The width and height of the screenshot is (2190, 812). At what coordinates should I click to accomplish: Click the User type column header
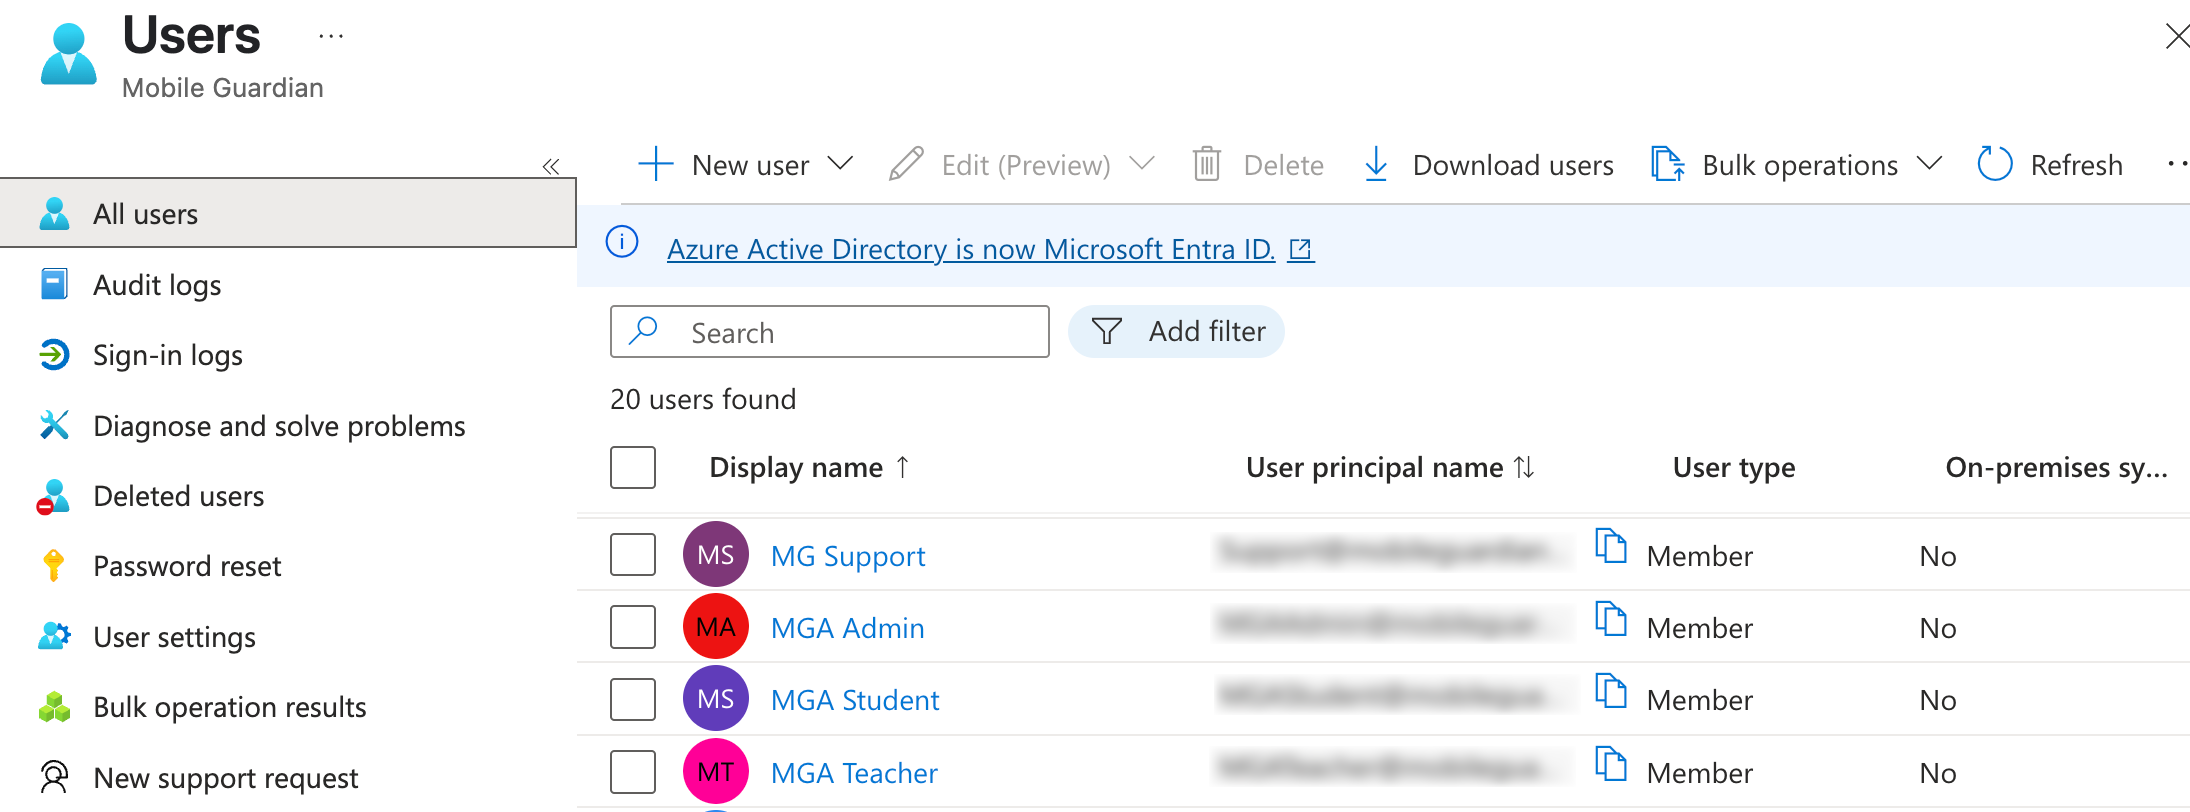point(1734,467)
